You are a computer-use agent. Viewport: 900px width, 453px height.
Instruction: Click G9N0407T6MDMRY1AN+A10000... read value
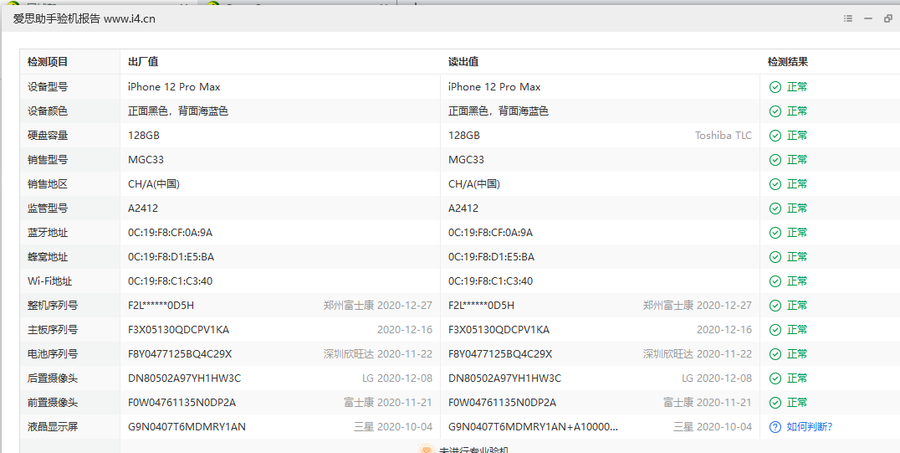[x=533, y=427]
